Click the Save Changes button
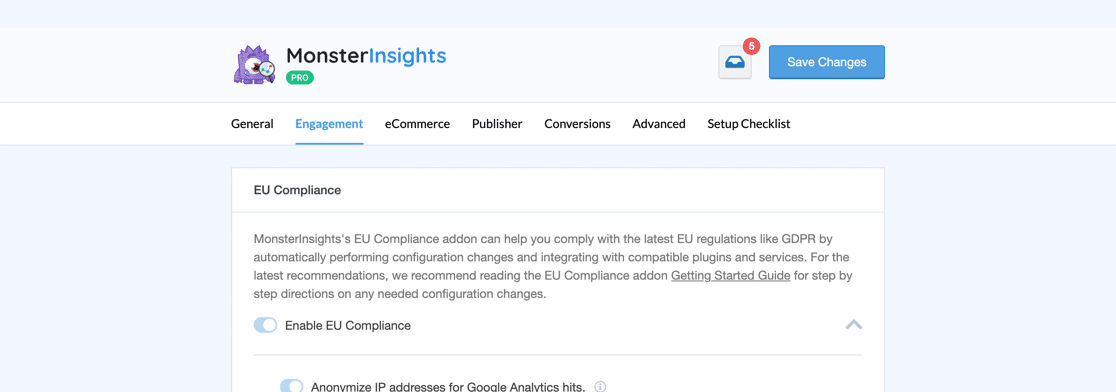Image resolution: width=1116 pixels, height=392 pixels. tap(827, 63)
